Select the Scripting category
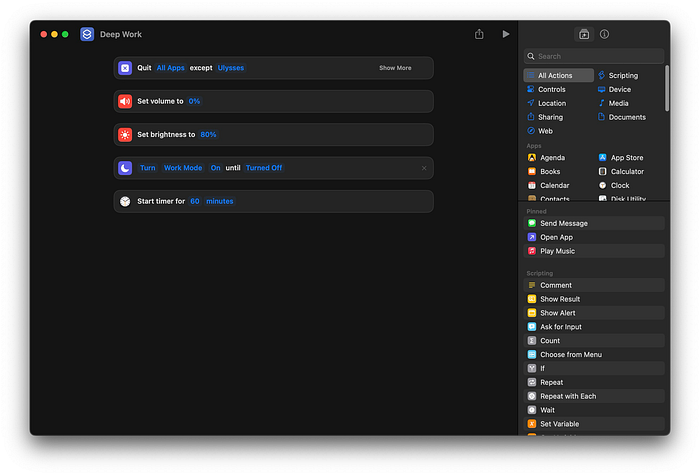 coord(618,75)
